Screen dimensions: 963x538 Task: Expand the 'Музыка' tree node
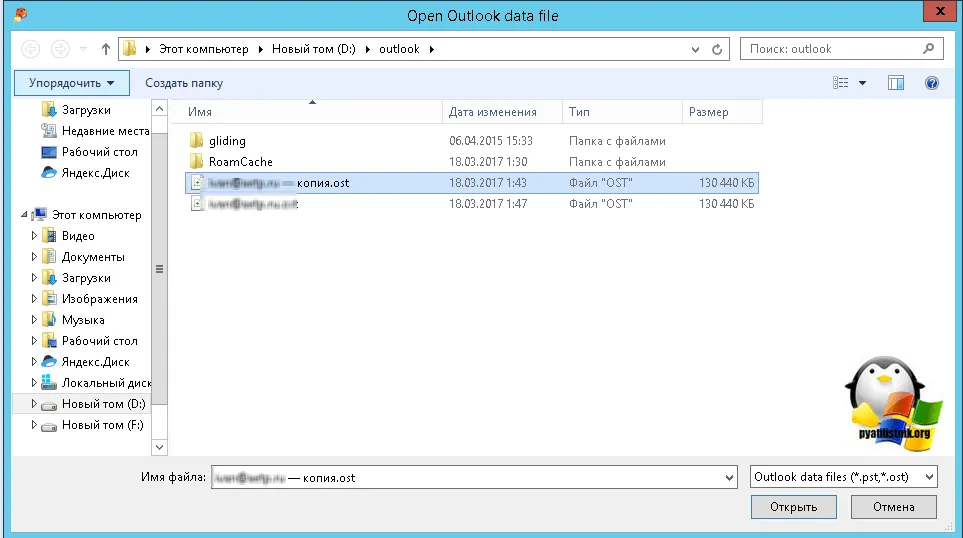point(34,319)
